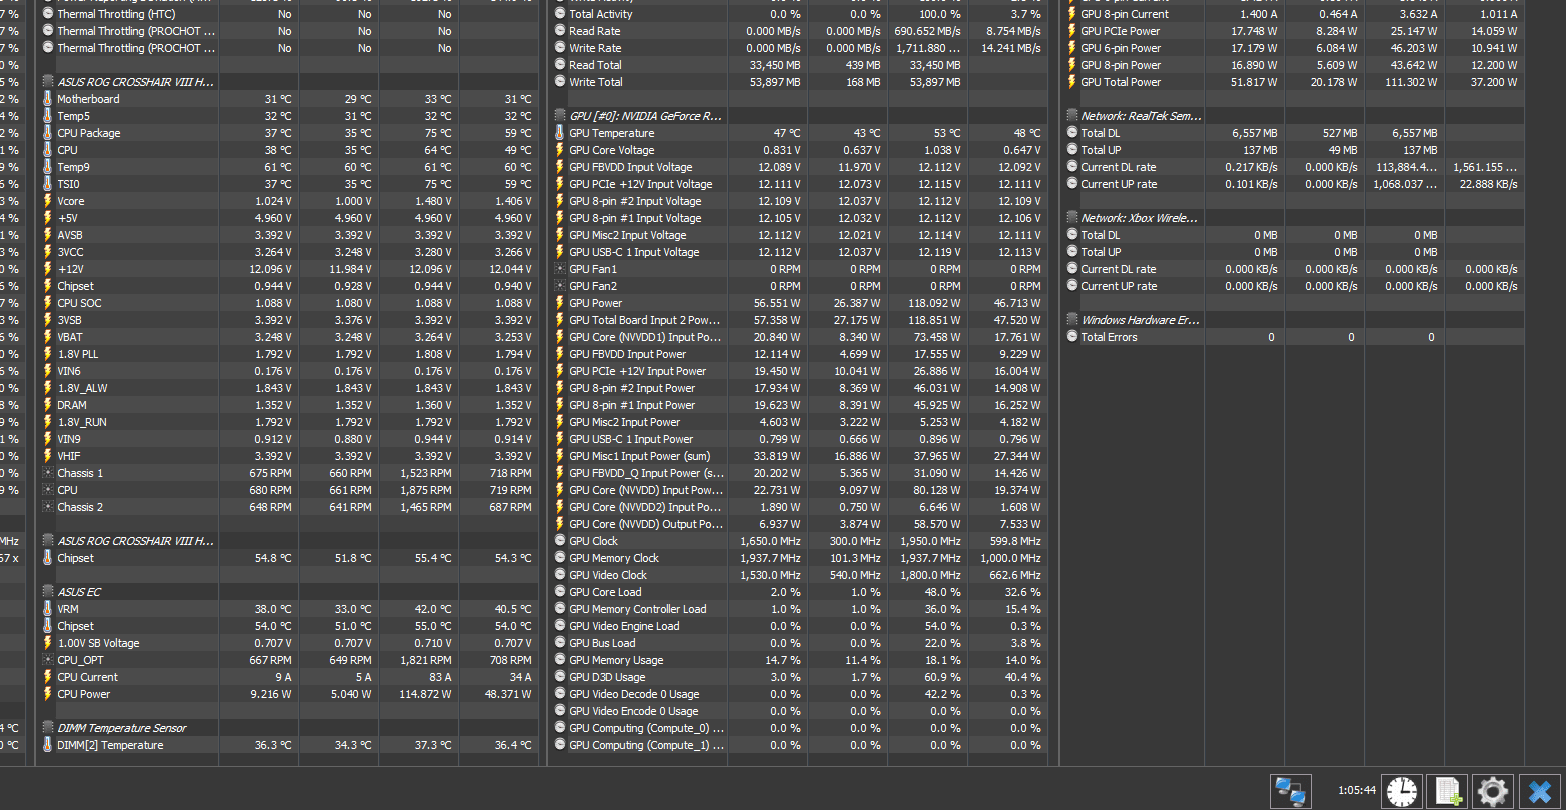Click the thermometer icon beside Motherboard
1566x810 pixels.
(x=48, y=99)
